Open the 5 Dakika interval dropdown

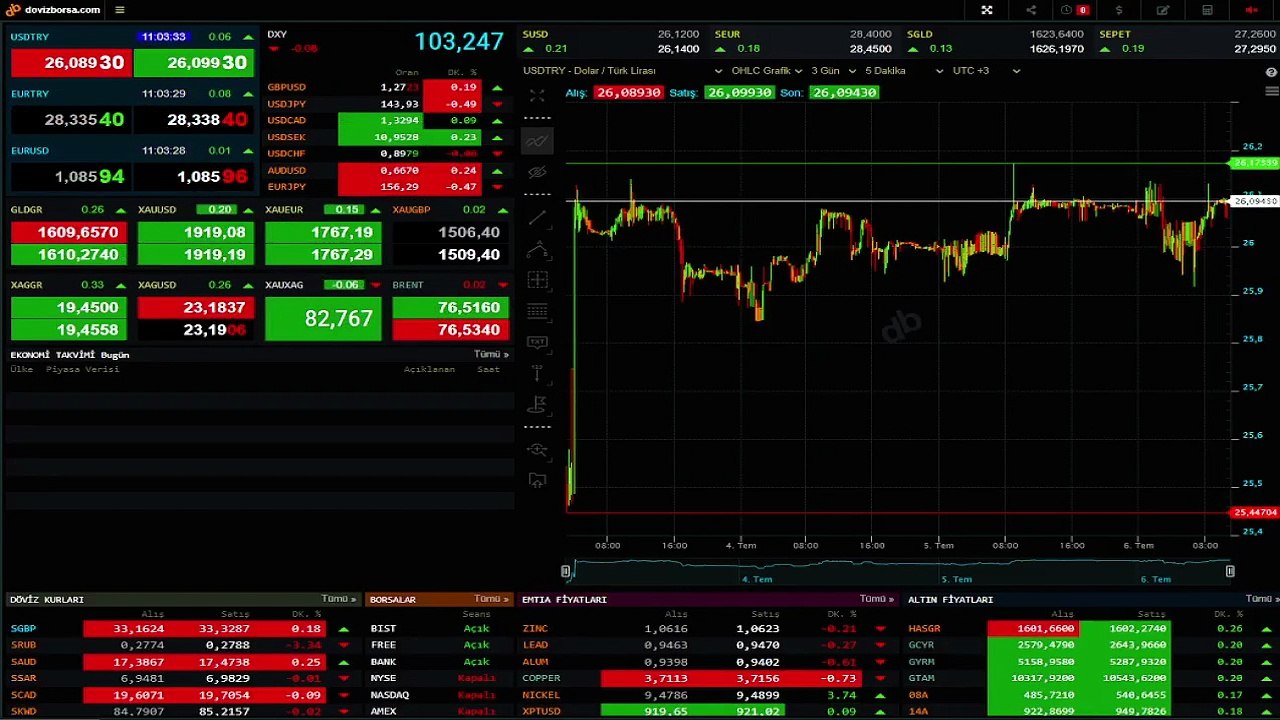(x=904, y=71)
